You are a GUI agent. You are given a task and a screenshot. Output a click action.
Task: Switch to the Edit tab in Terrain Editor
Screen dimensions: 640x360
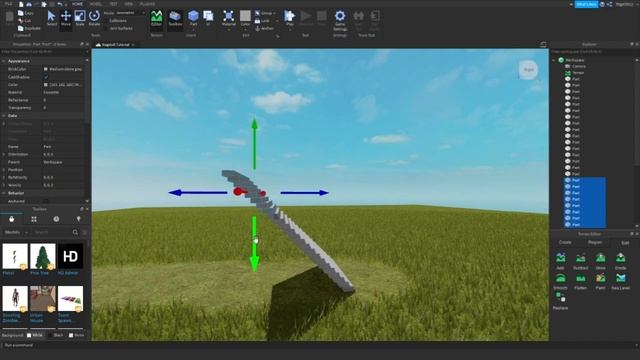tap(625, 242)
